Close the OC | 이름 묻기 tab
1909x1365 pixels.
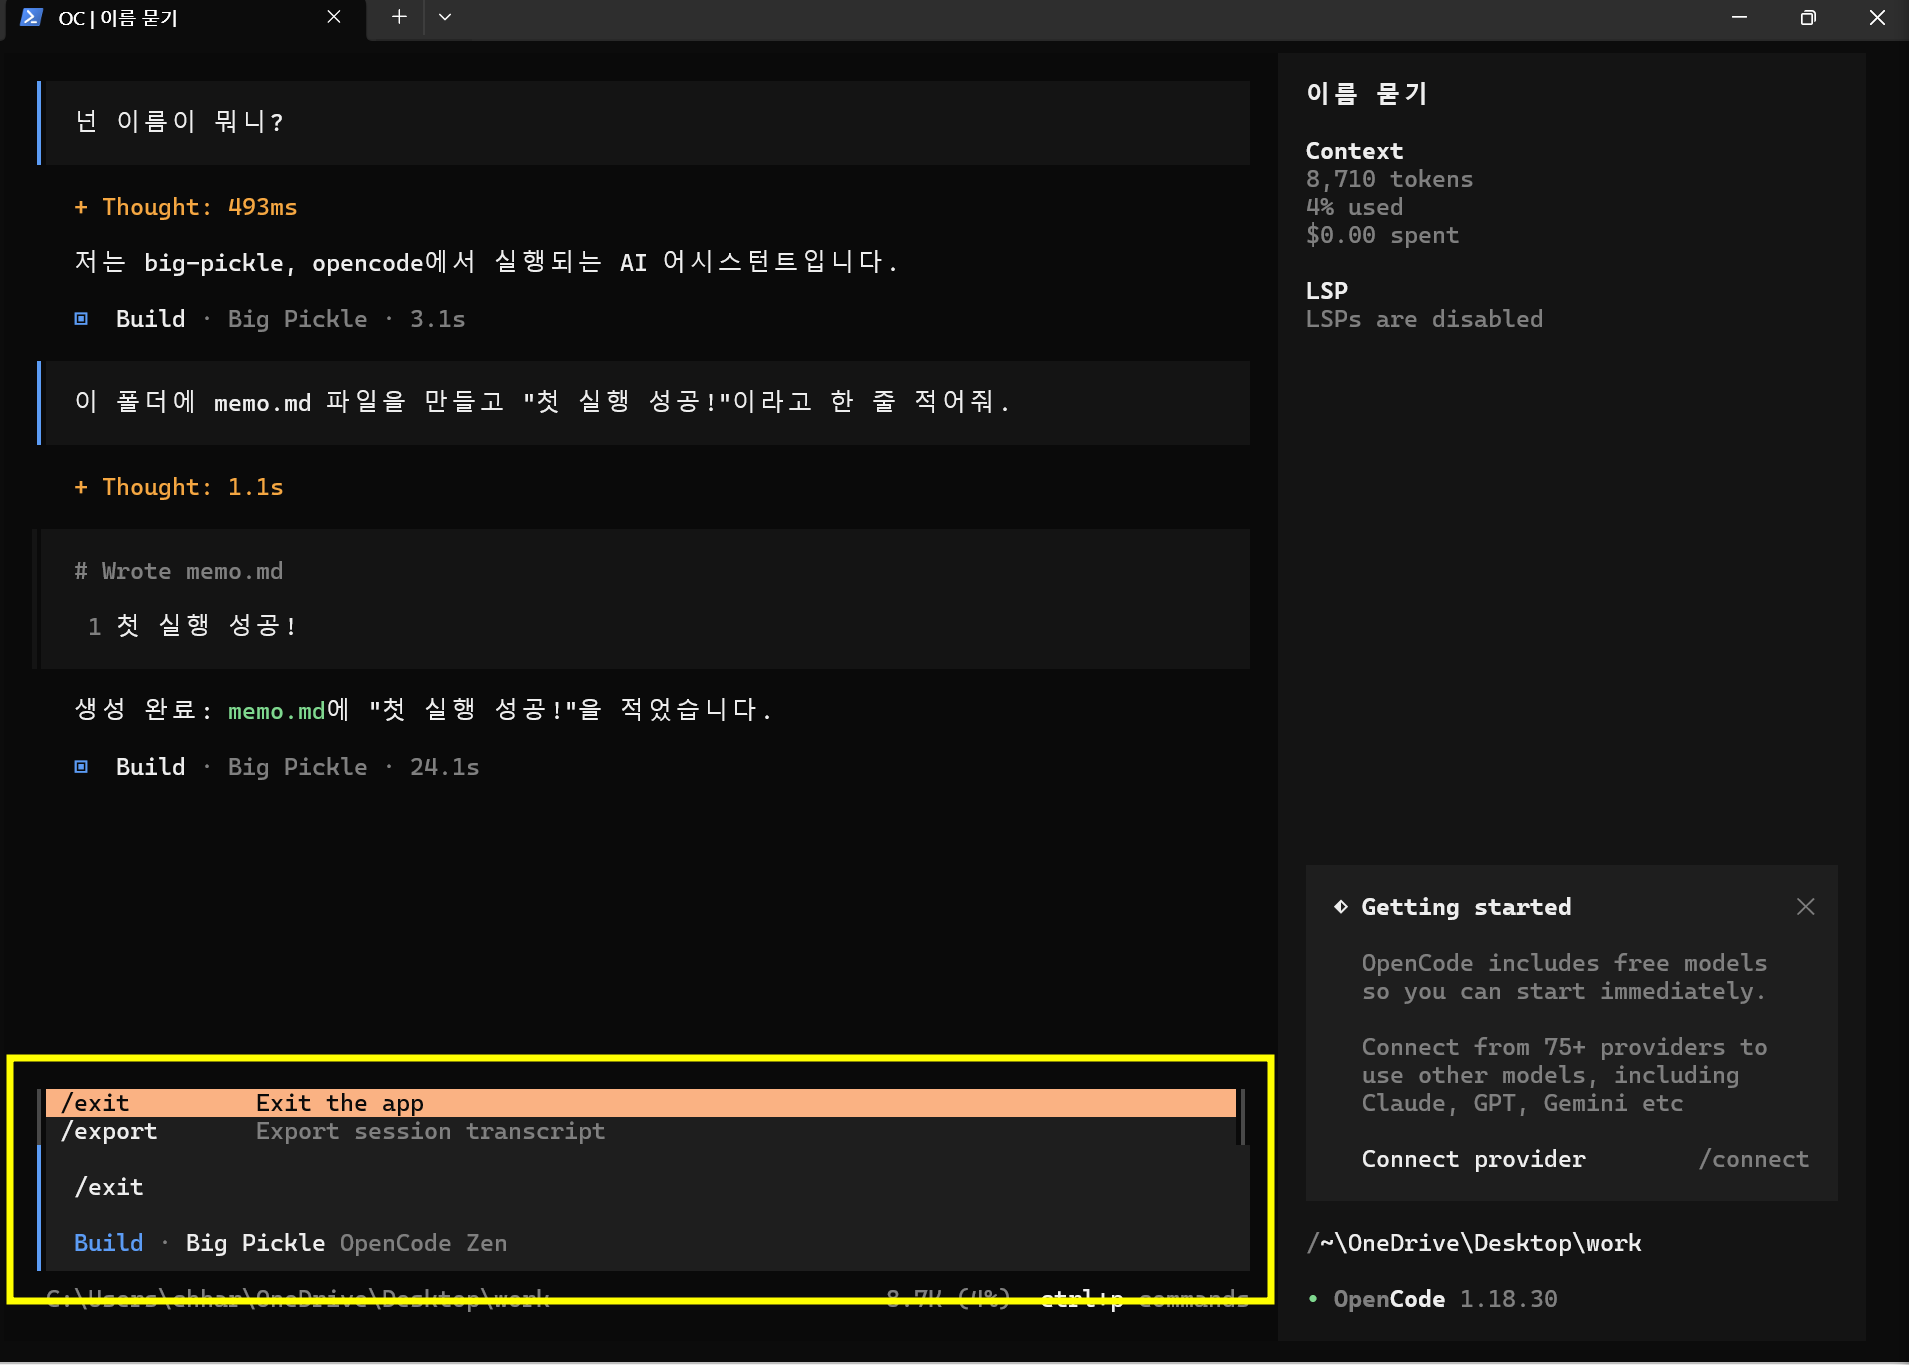point(334,17)
